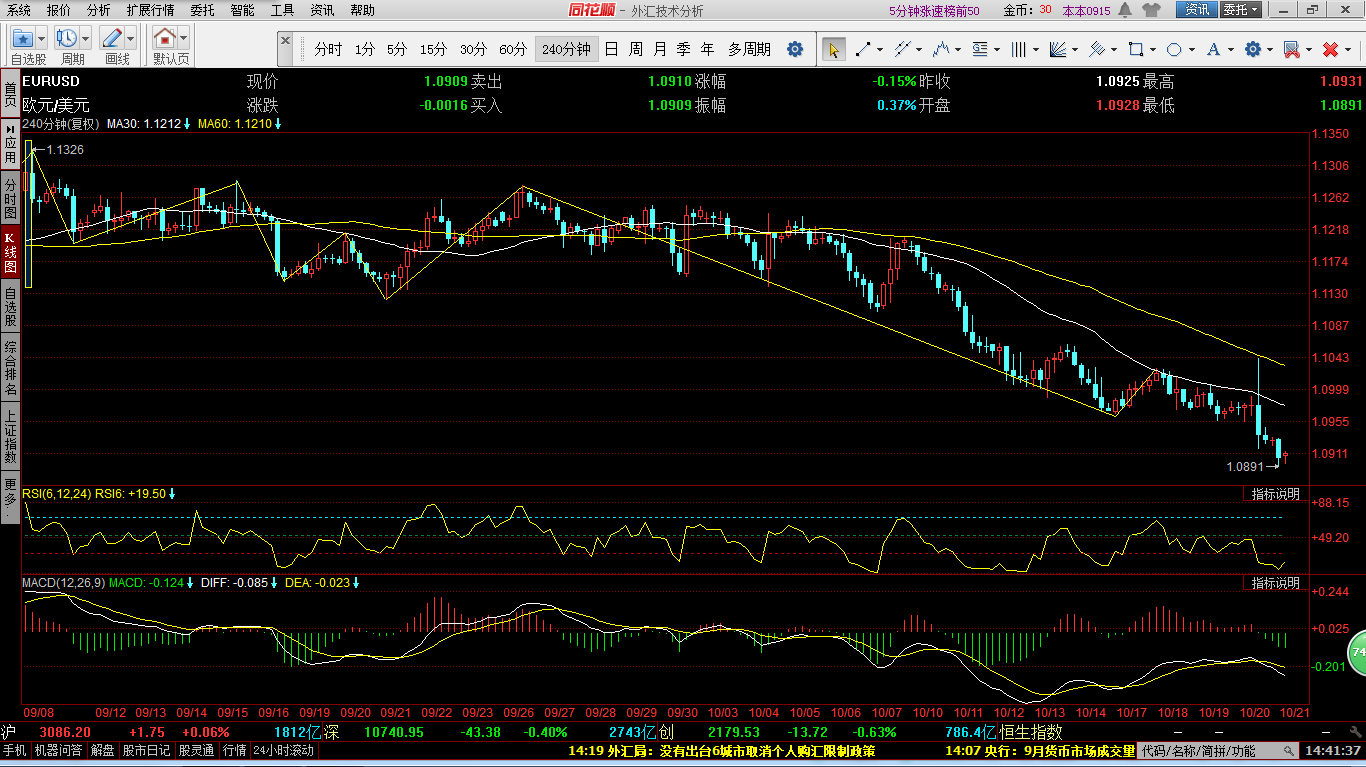Click the blue 资讯 button

click(x=1197, y=9)
